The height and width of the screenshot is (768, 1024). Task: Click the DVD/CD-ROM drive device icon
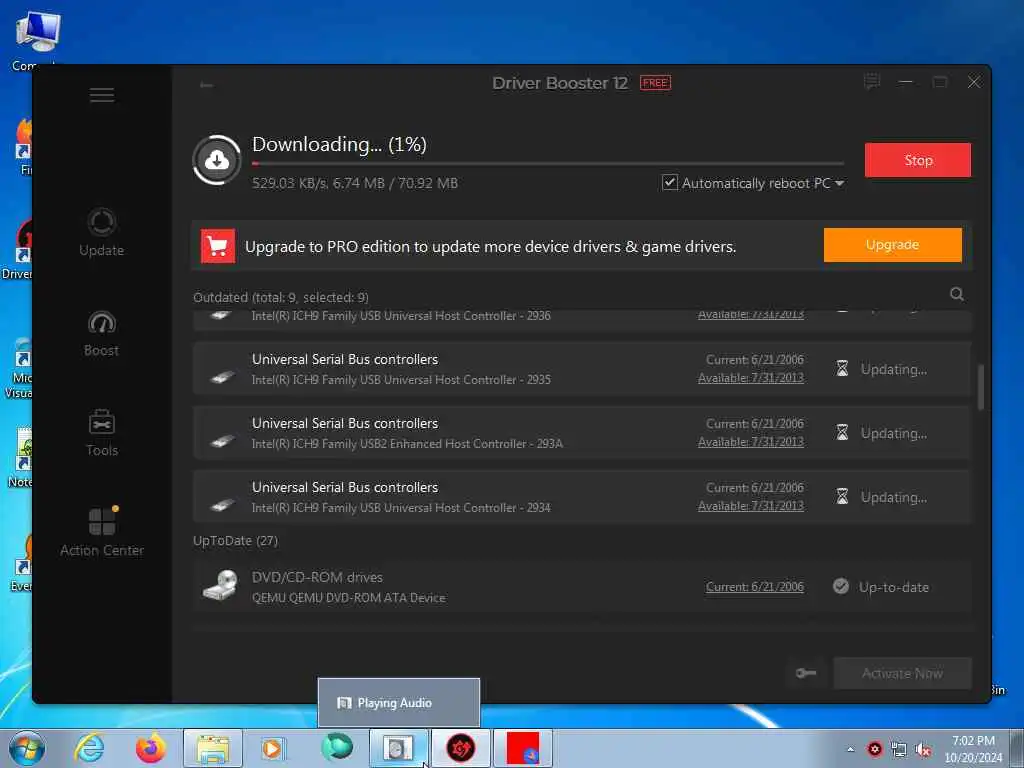pyautogui.click(x=220, y=586)
